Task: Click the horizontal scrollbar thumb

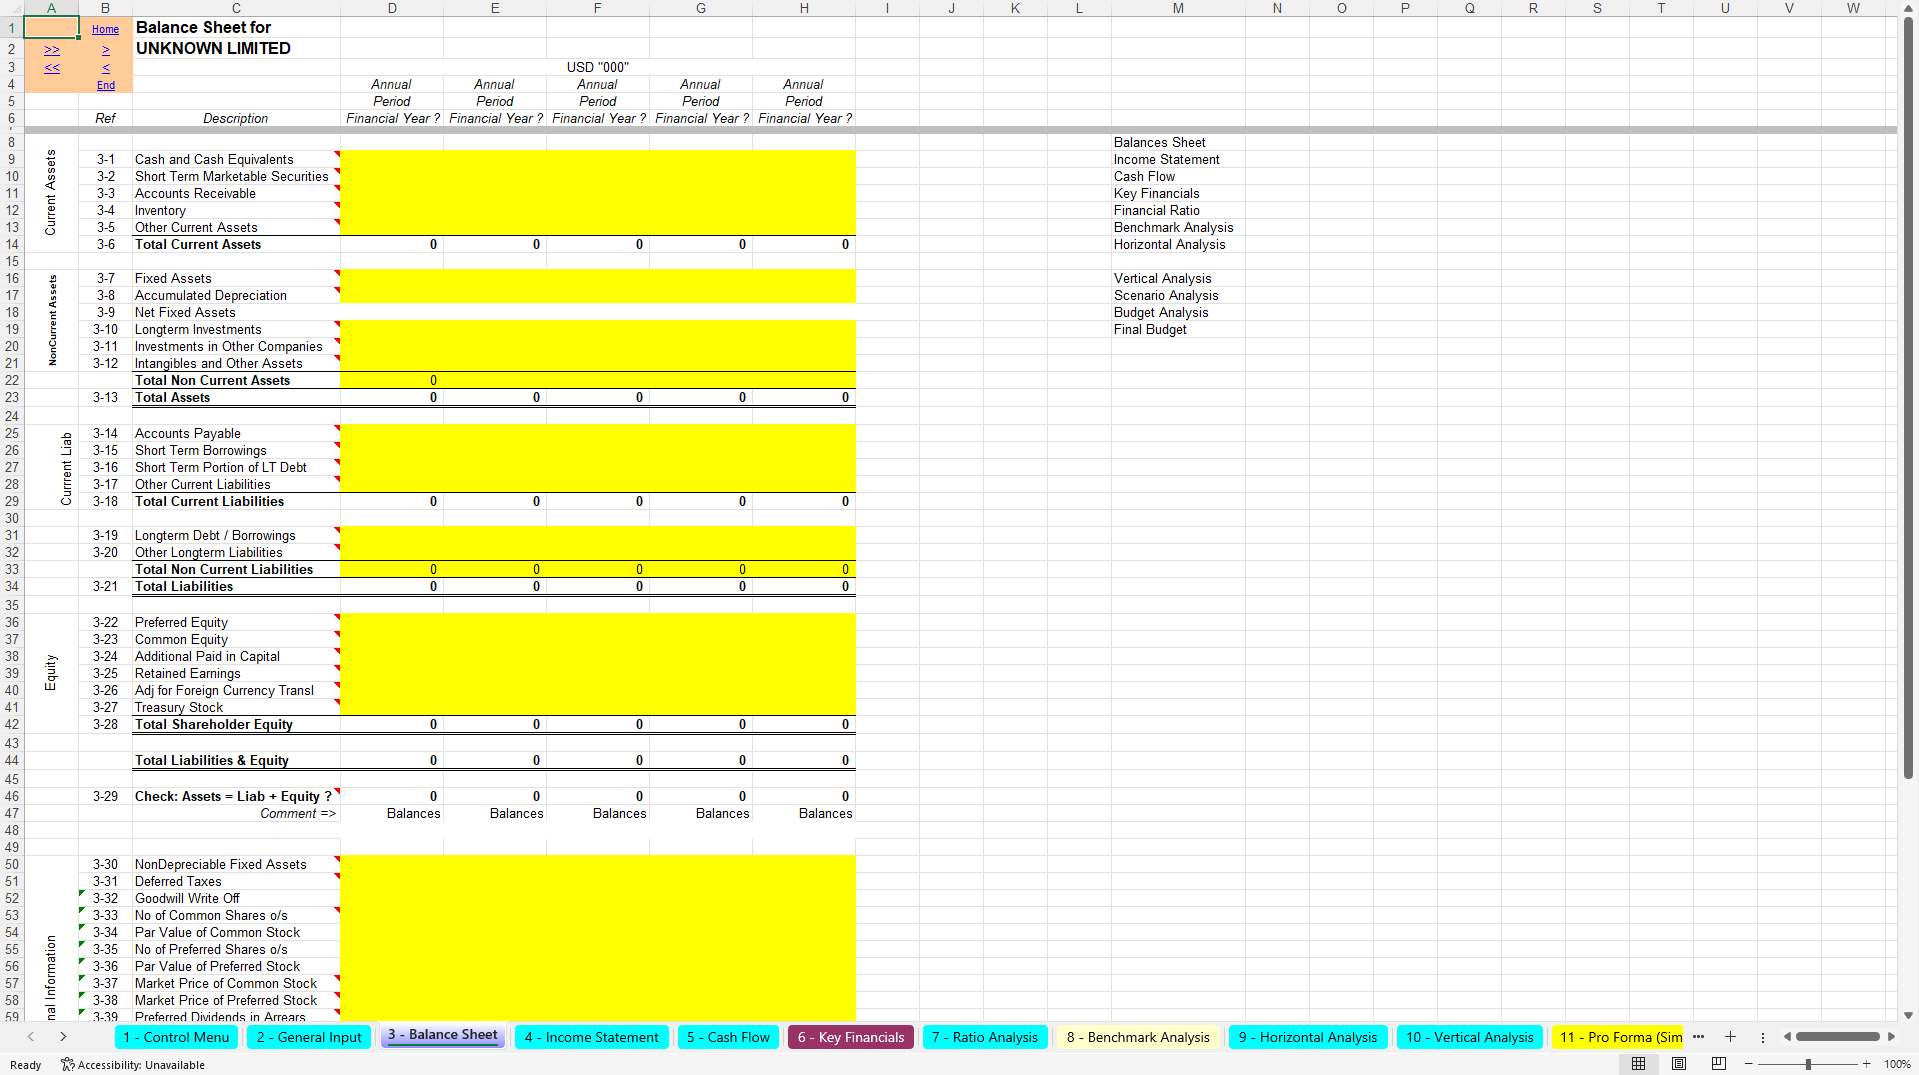Action: tap(1838, 1037)
